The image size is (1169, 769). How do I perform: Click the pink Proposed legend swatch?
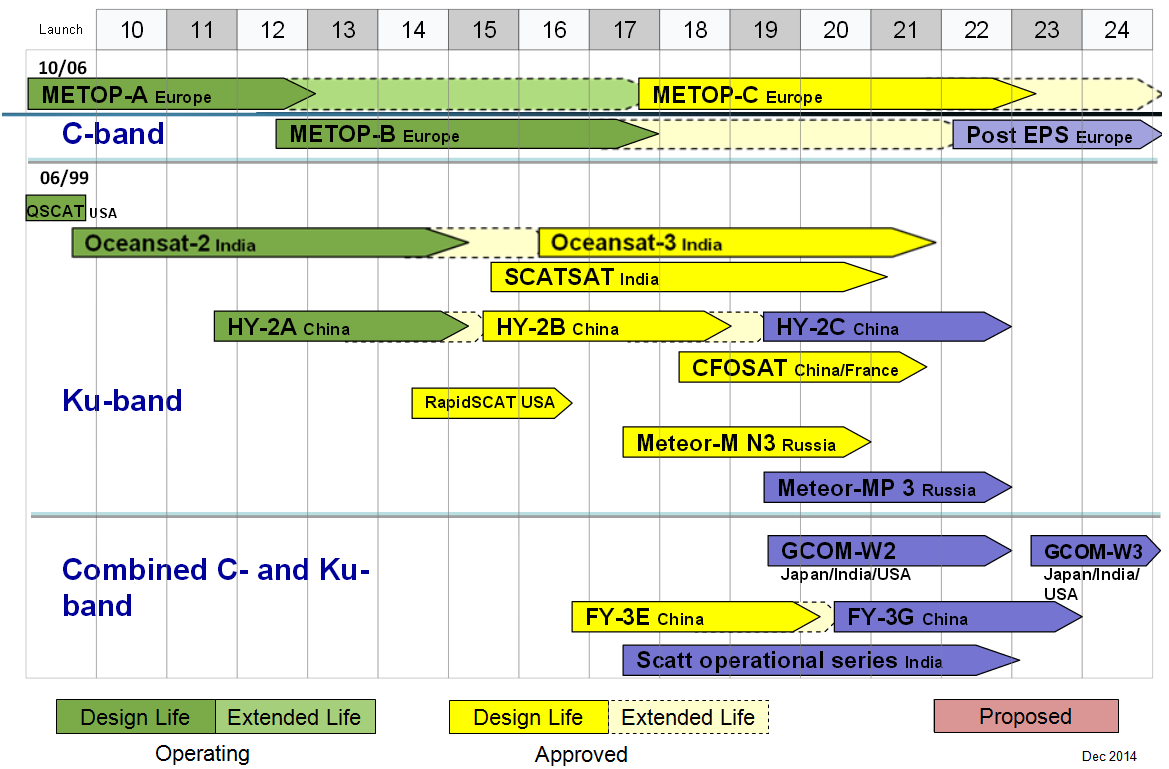point(1025,716)
